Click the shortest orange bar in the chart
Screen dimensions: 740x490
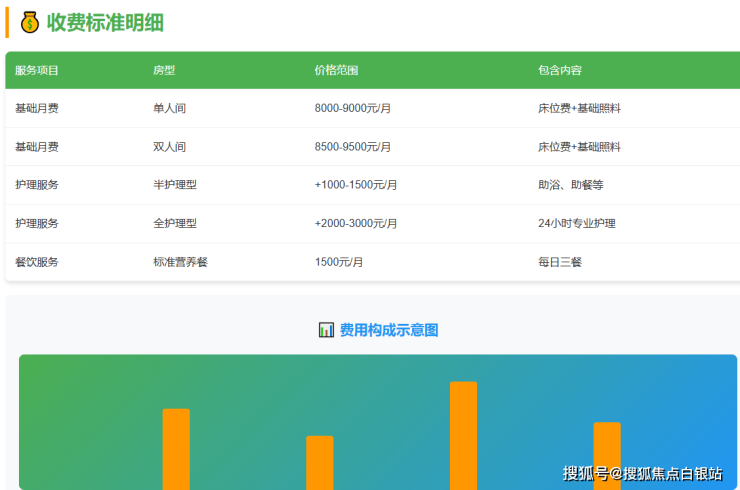point(320,462)
